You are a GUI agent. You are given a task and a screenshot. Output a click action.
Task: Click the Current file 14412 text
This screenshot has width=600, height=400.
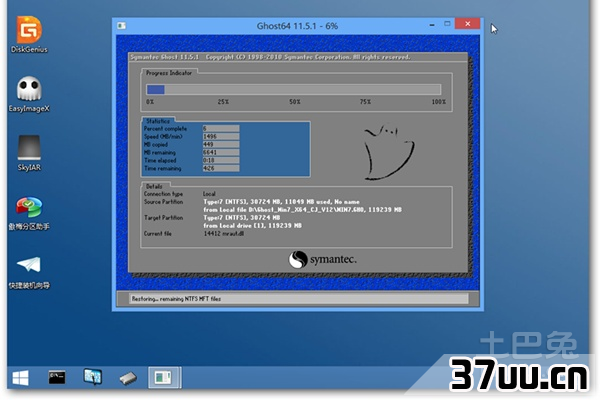[224, 233]
